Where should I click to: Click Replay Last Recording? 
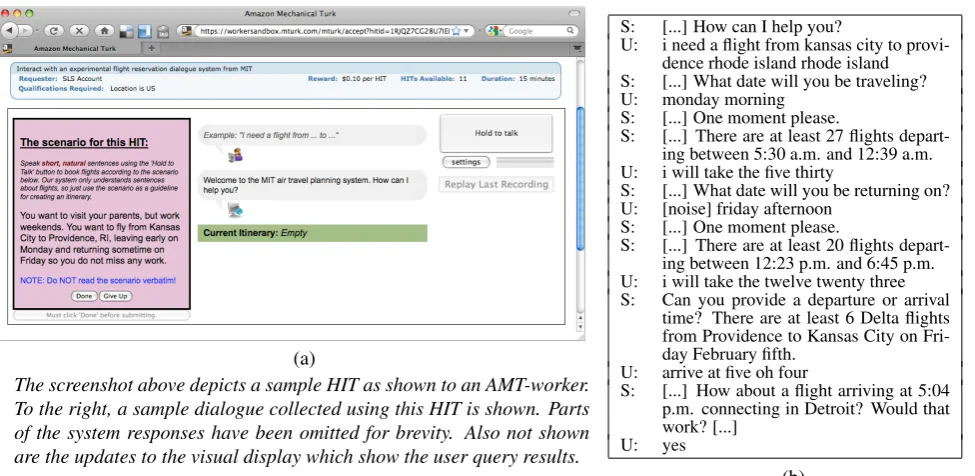click(x=496, y=185)
